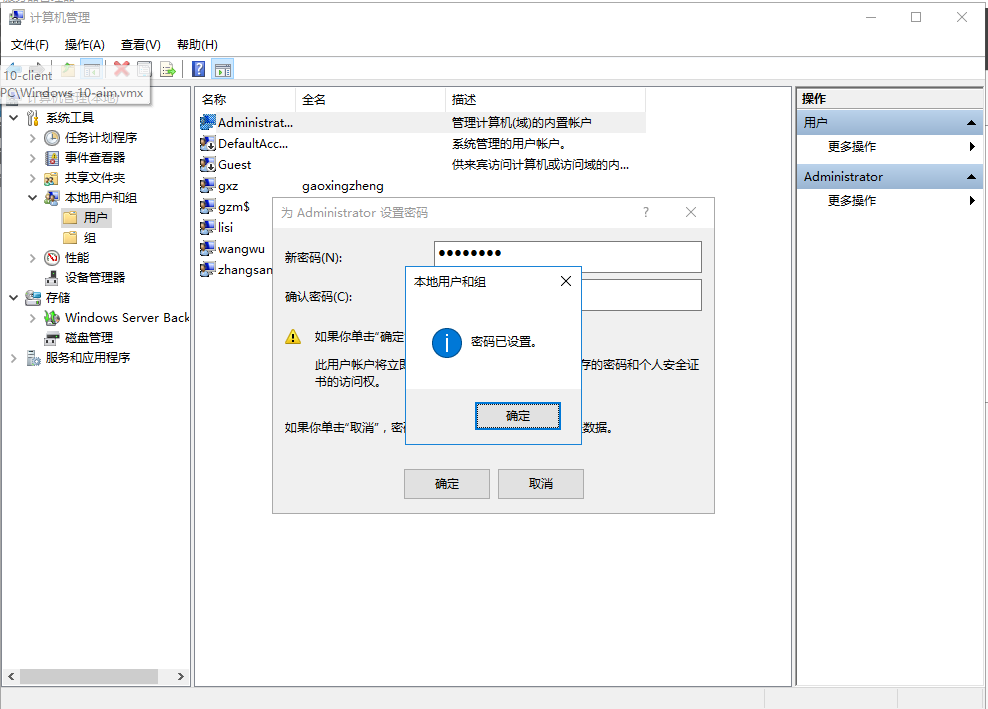Click 取消 in the set password dialog
This screenshot has height=709, width=988.
point(541,484)
